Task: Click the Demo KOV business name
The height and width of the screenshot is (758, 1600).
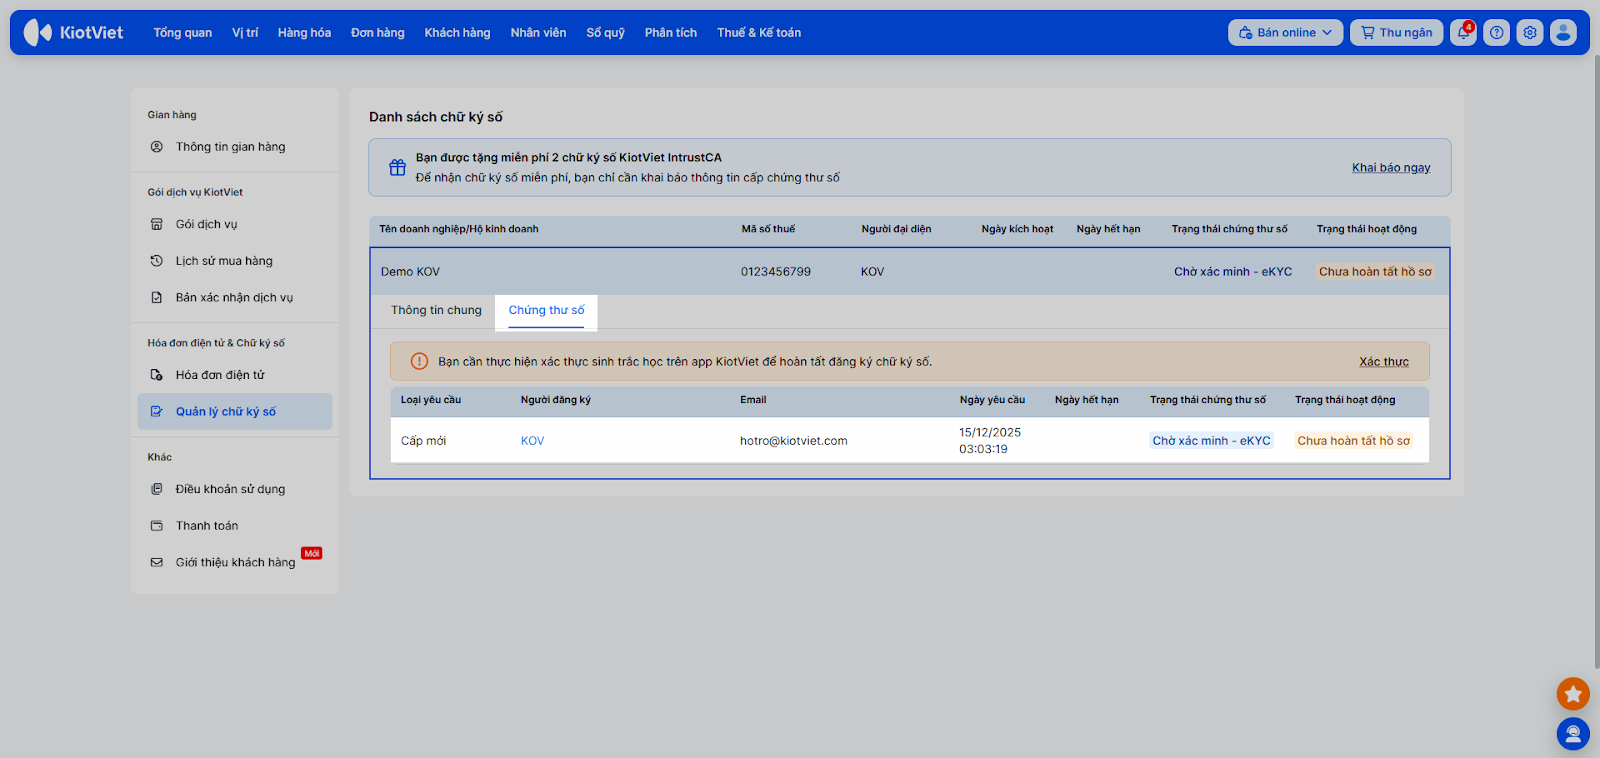Action: 410,272
